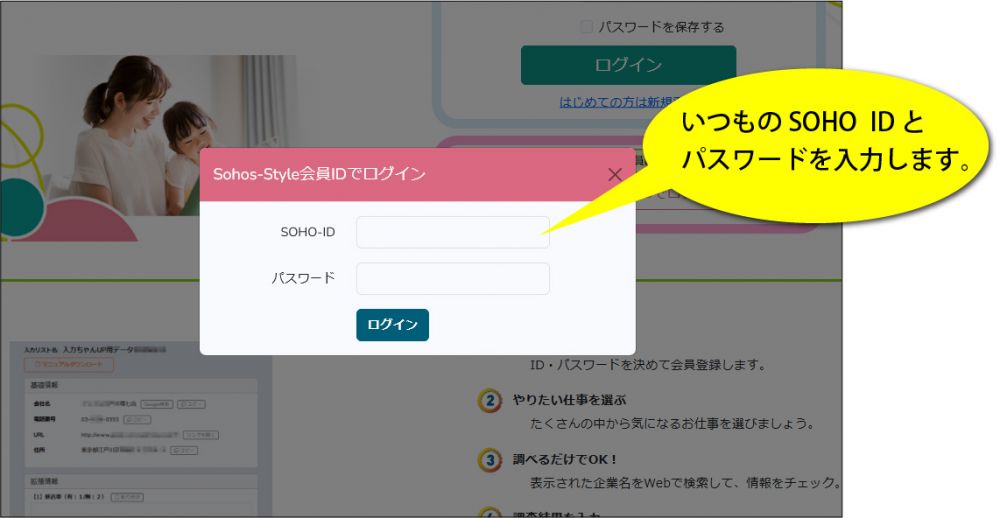Click the step 2 number icon
This screenshot has width=1000, height=518.
click(x=489, y=401)
